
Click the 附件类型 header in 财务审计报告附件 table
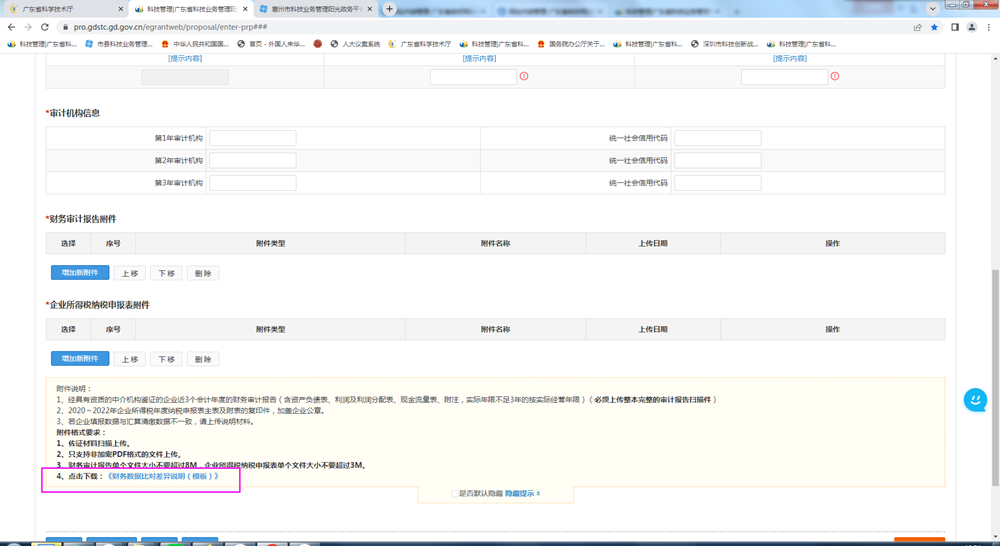pos(270,243)
